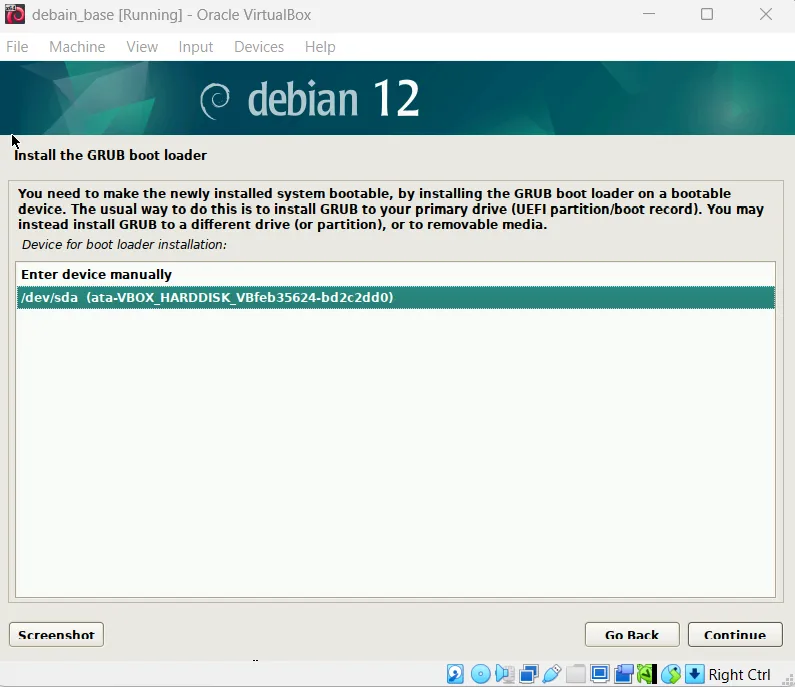
Task: Click the display status icon
Action: pos(600,674)
